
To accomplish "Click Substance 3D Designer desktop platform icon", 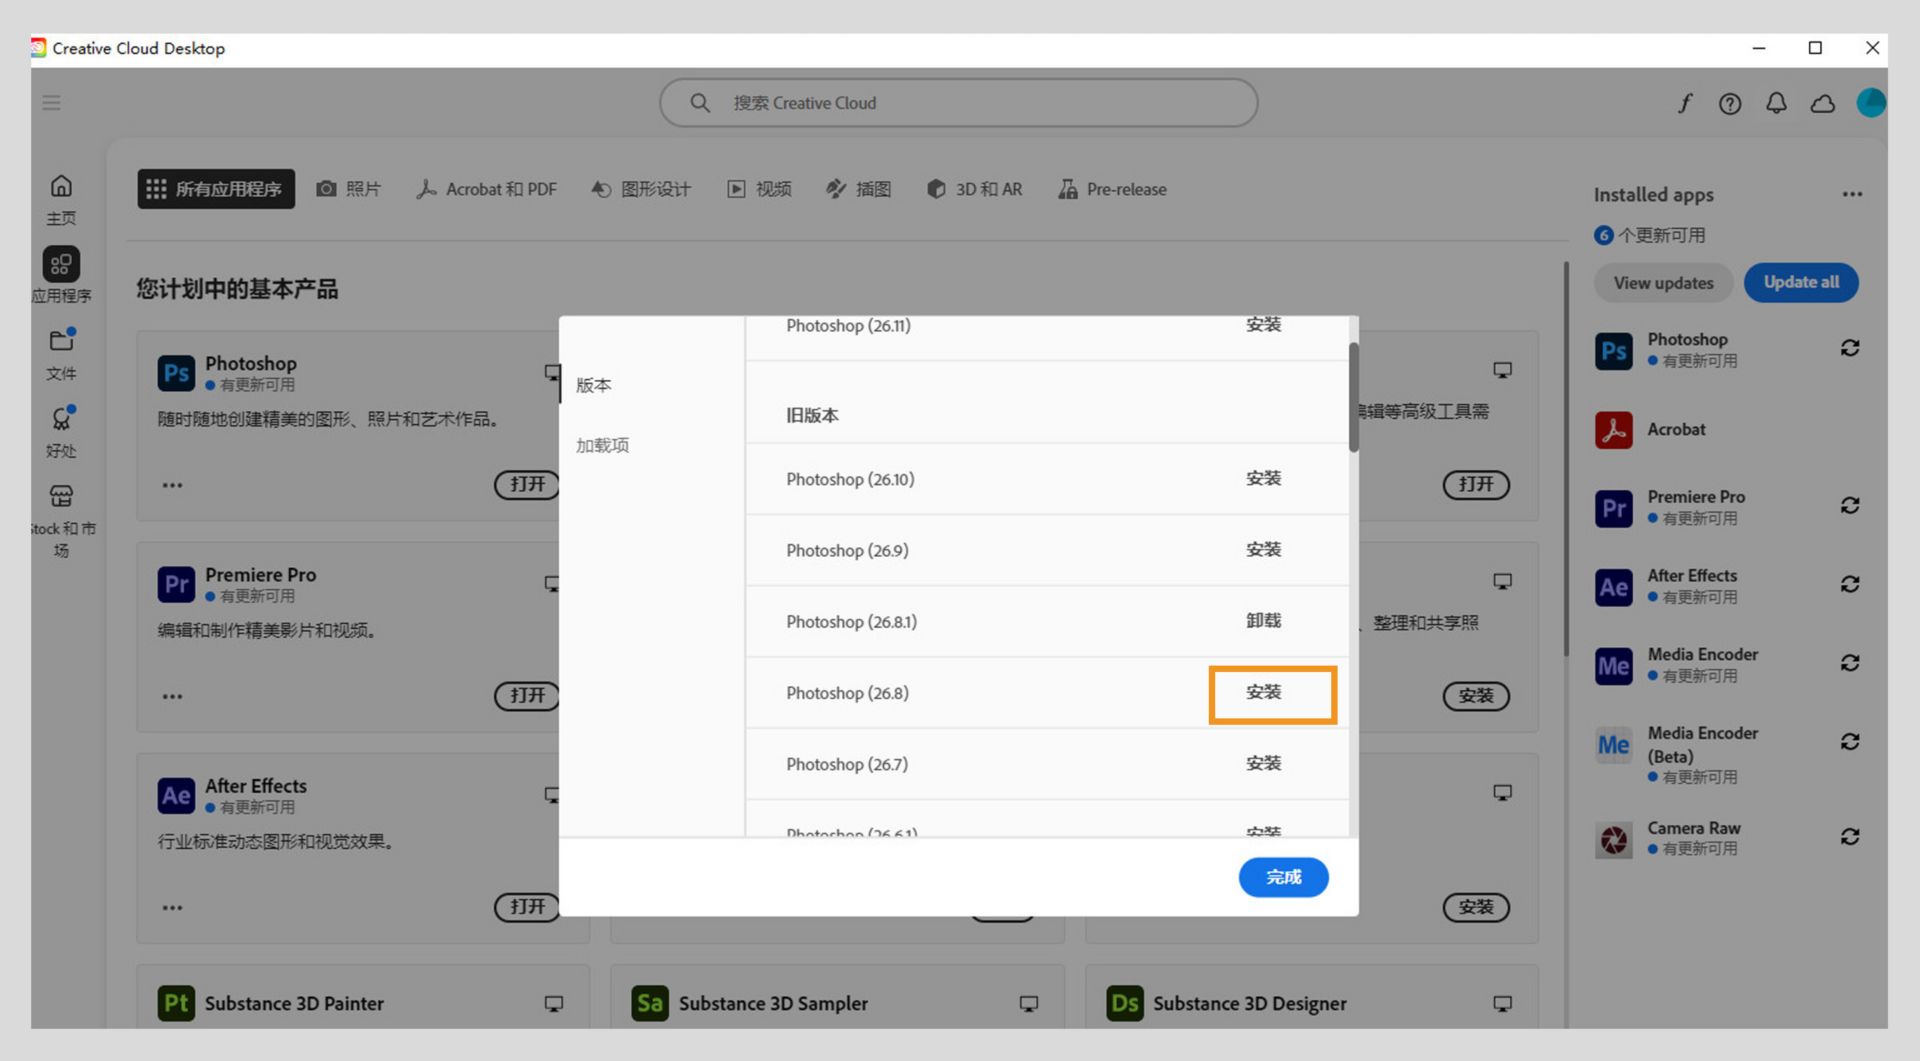I will (1502, 1003).
